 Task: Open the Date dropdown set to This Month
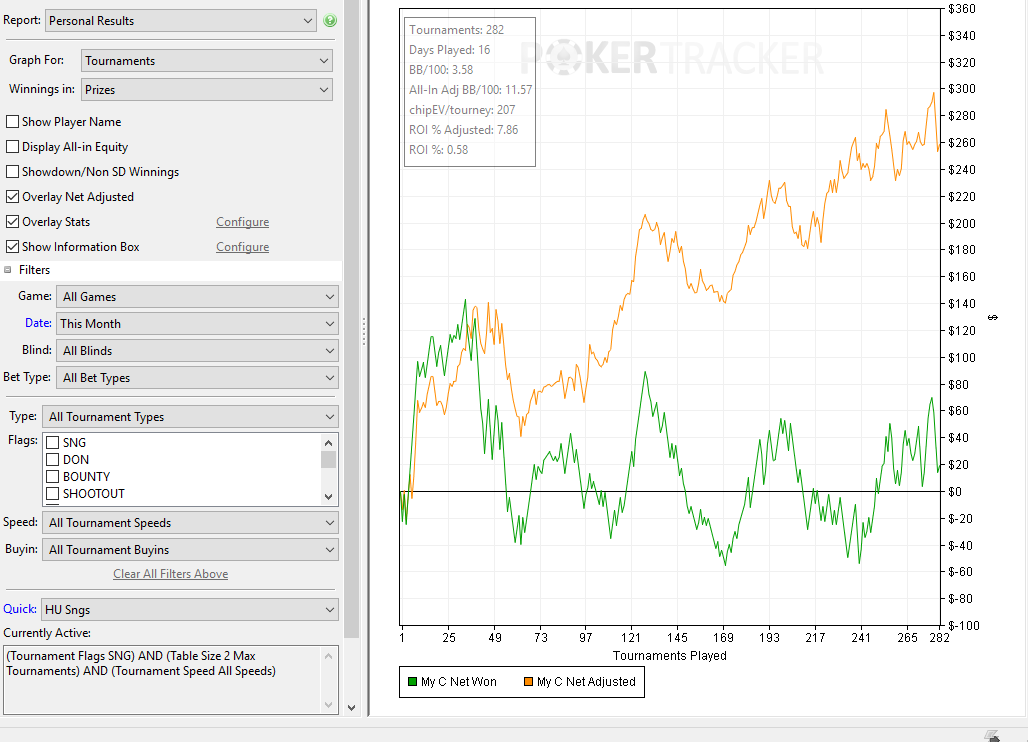click(197, 324)
